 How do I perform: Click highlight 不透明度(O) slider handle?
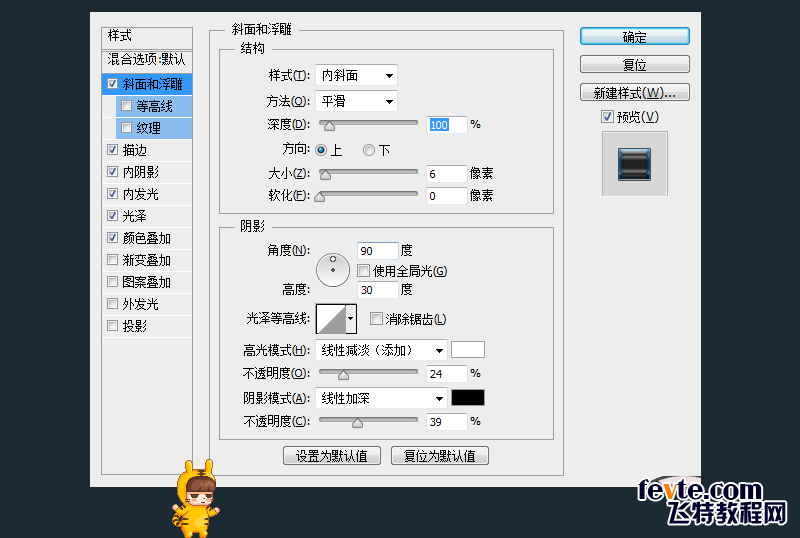click(343, 375)
